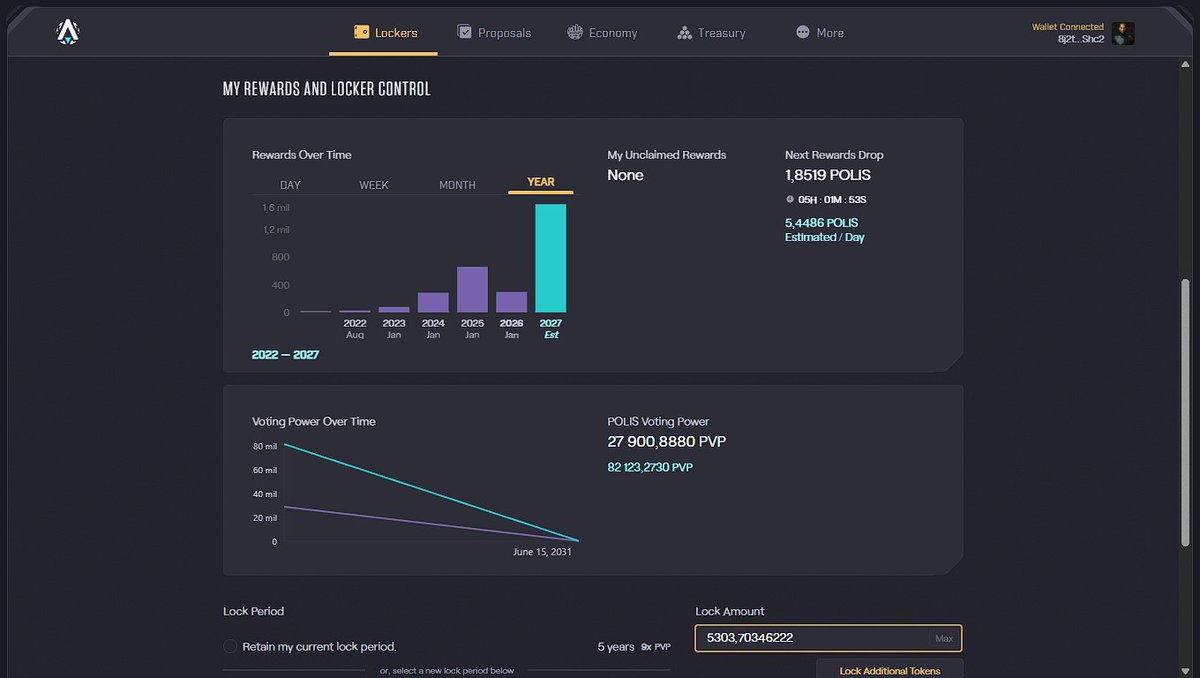Click the Economy globe icon
The width and height of the screenshot is (1200, 678).
[575, 32]
